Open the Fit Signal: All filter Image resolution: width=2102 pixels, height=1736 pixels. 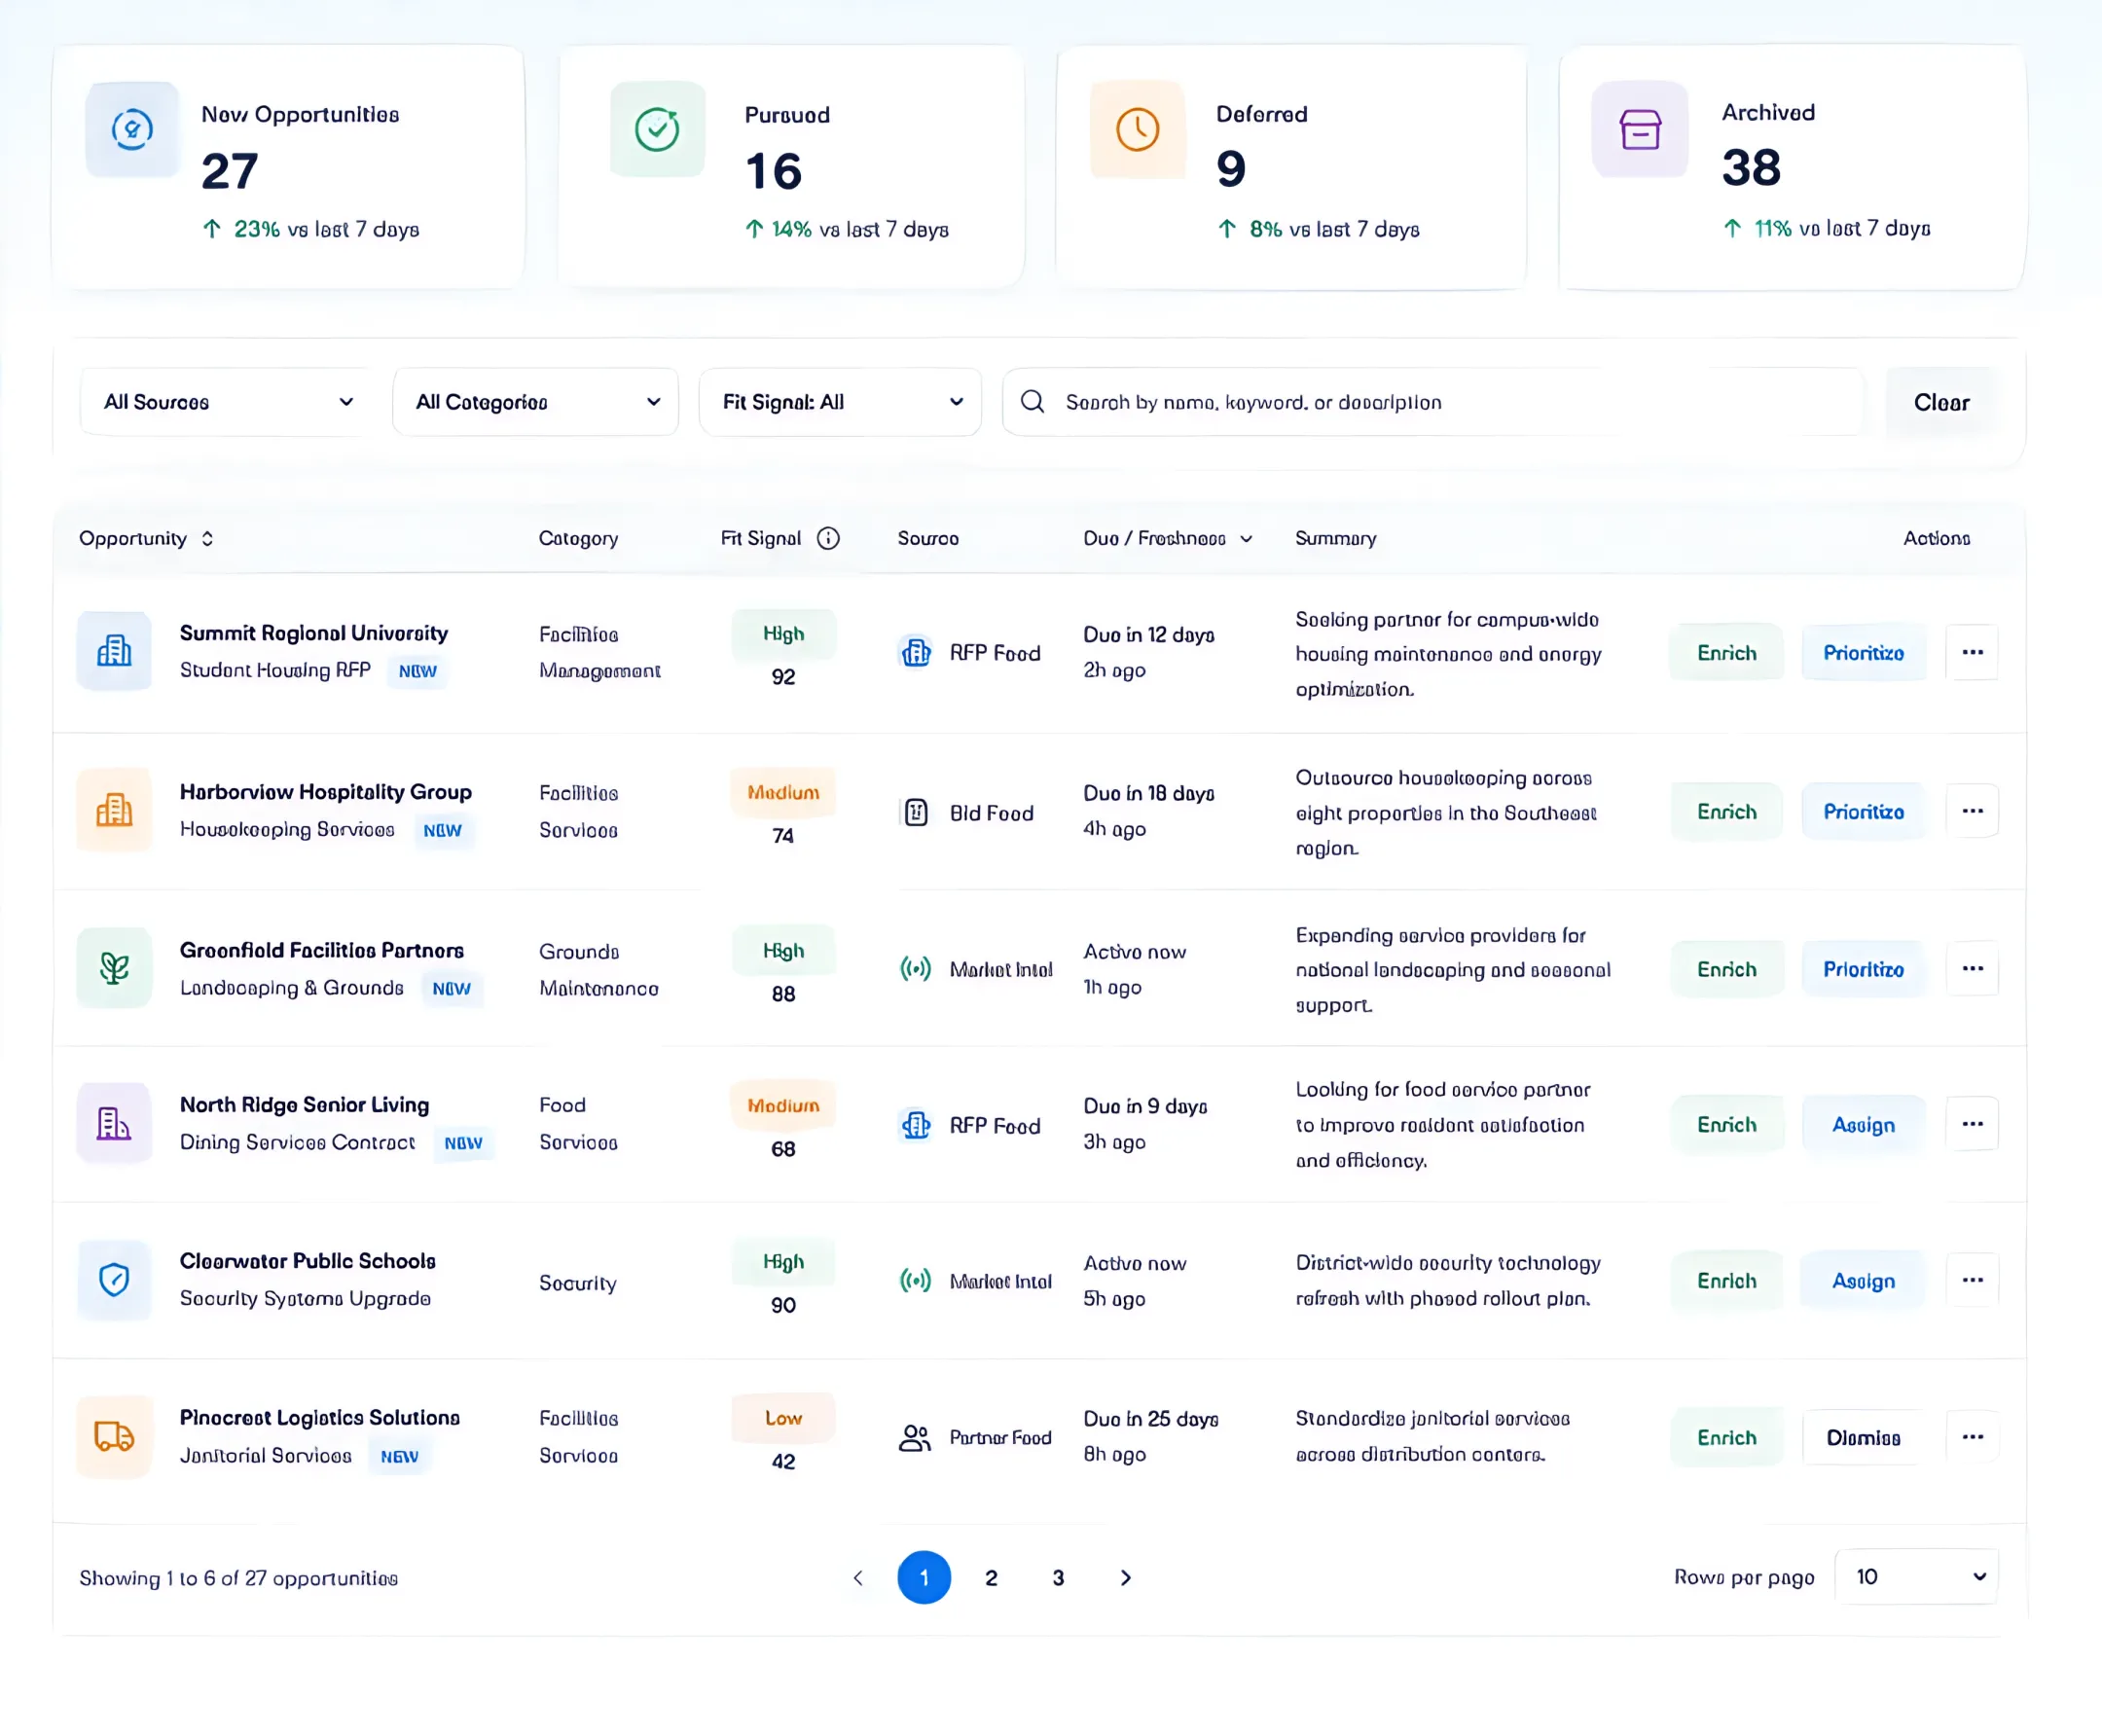[x=840, y=402]
